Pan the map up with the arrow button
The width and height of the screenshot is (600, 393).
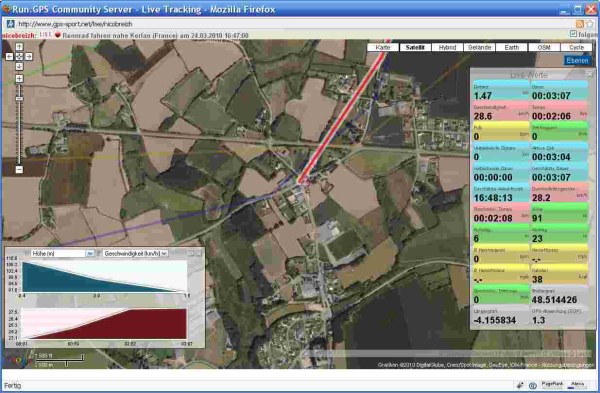click(19, 47)
